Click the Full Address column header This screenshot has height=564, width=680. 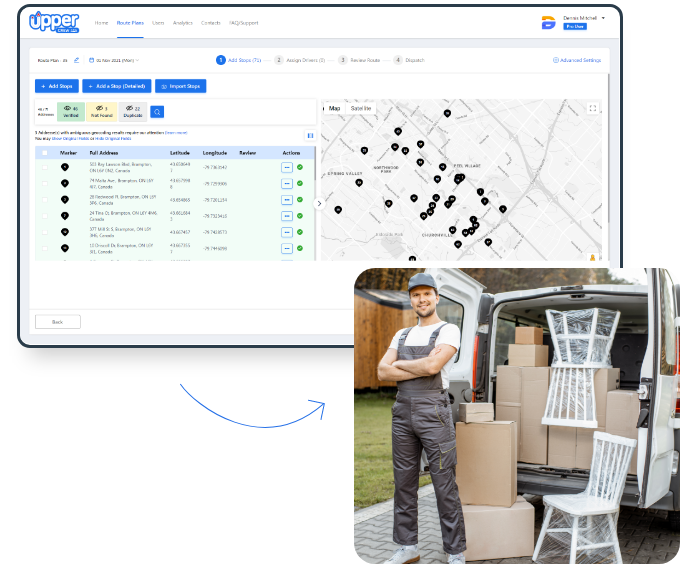104,153
